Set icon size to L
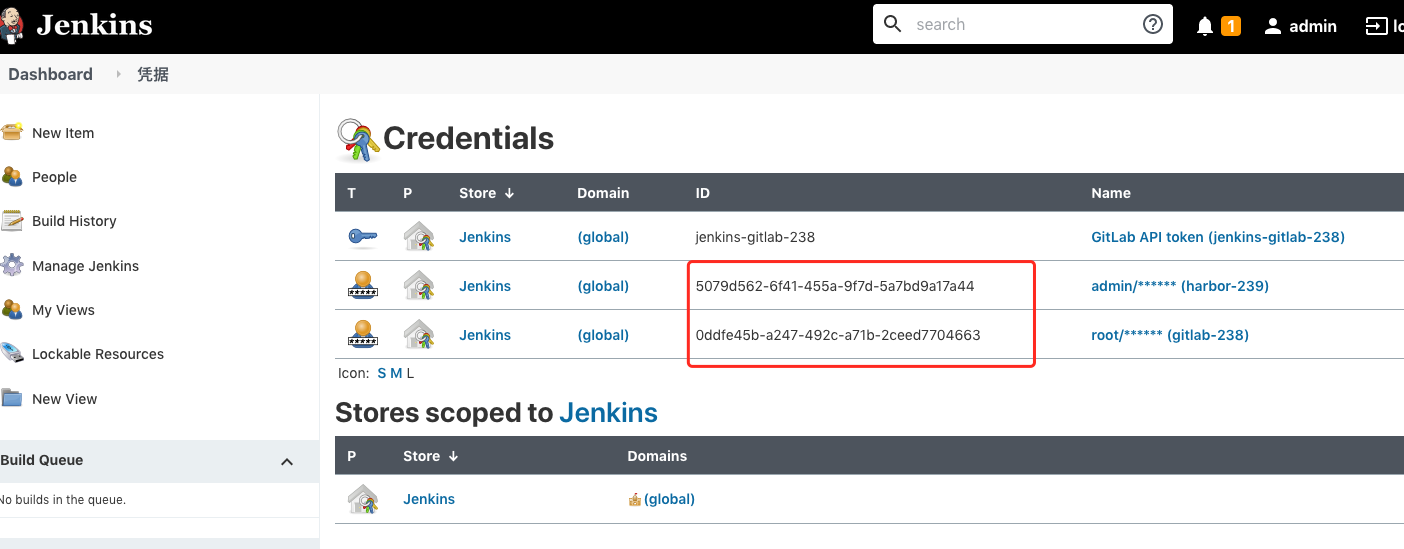The height and width of the screenshot is (549, 1404). [410, 373]
